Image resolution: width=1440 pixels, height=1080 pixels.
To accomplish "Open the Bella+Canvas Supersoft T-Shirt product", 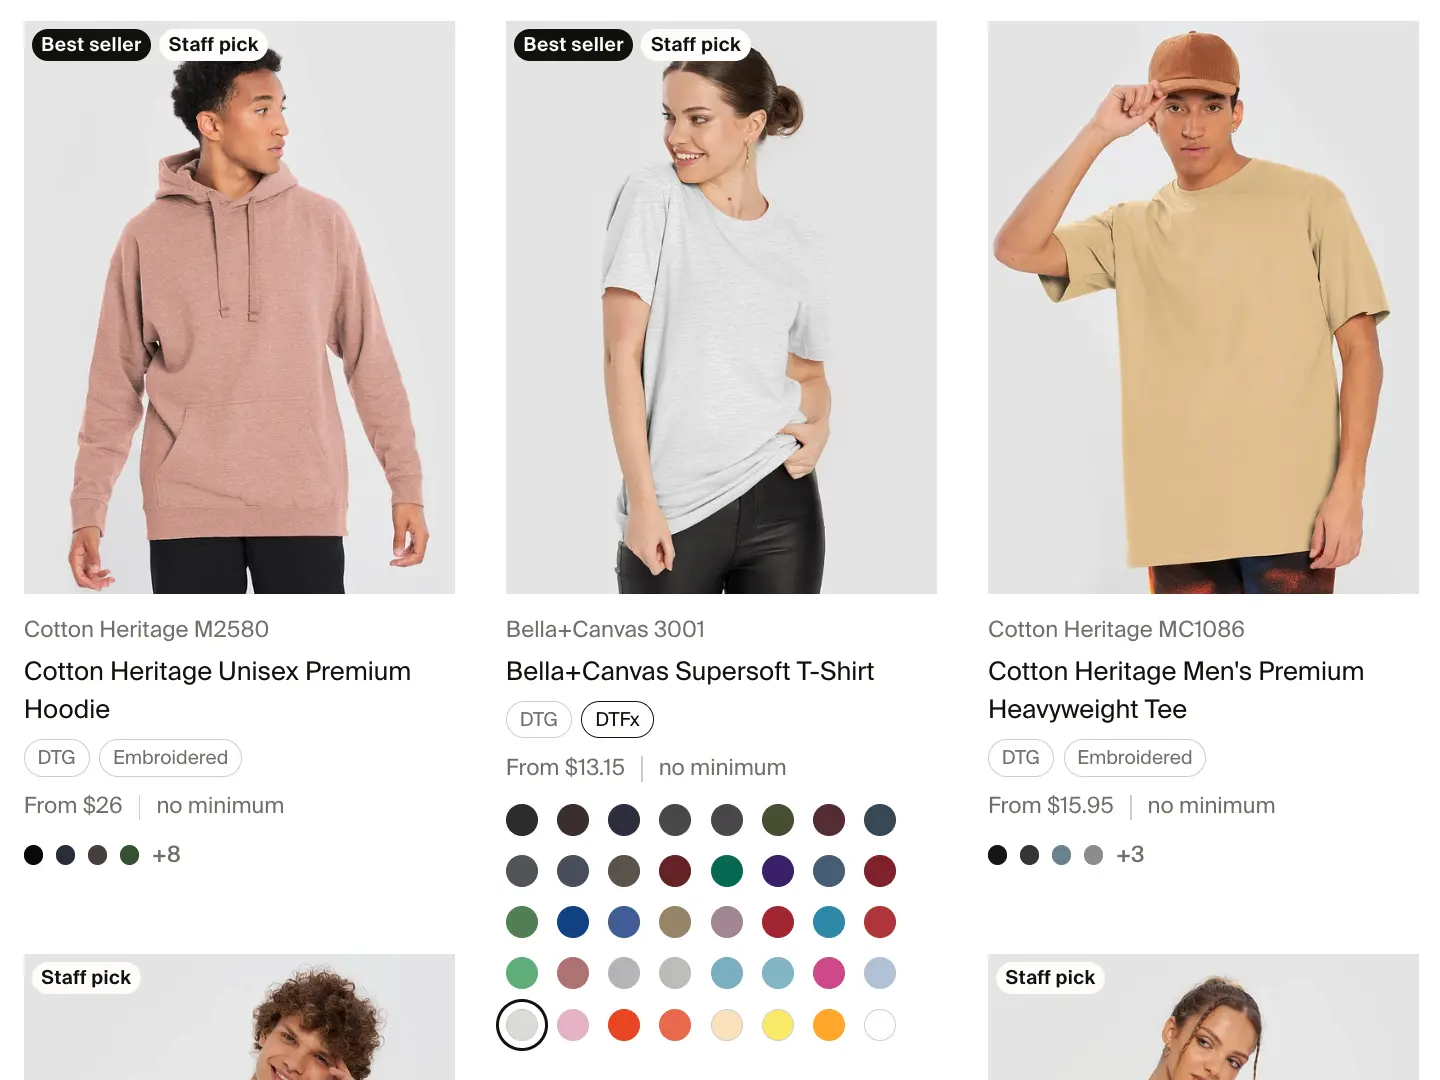I will pos(690,671).
